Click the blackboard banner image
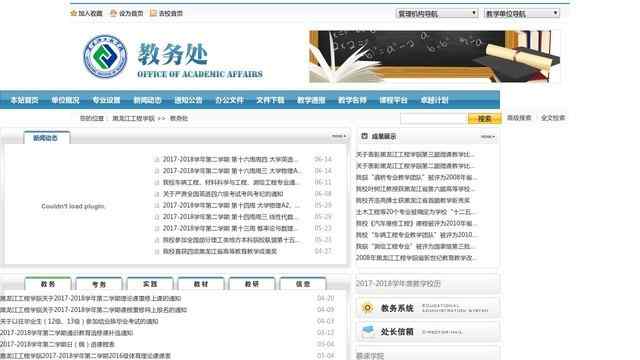 pyautogui.click(x=434, y=57)
